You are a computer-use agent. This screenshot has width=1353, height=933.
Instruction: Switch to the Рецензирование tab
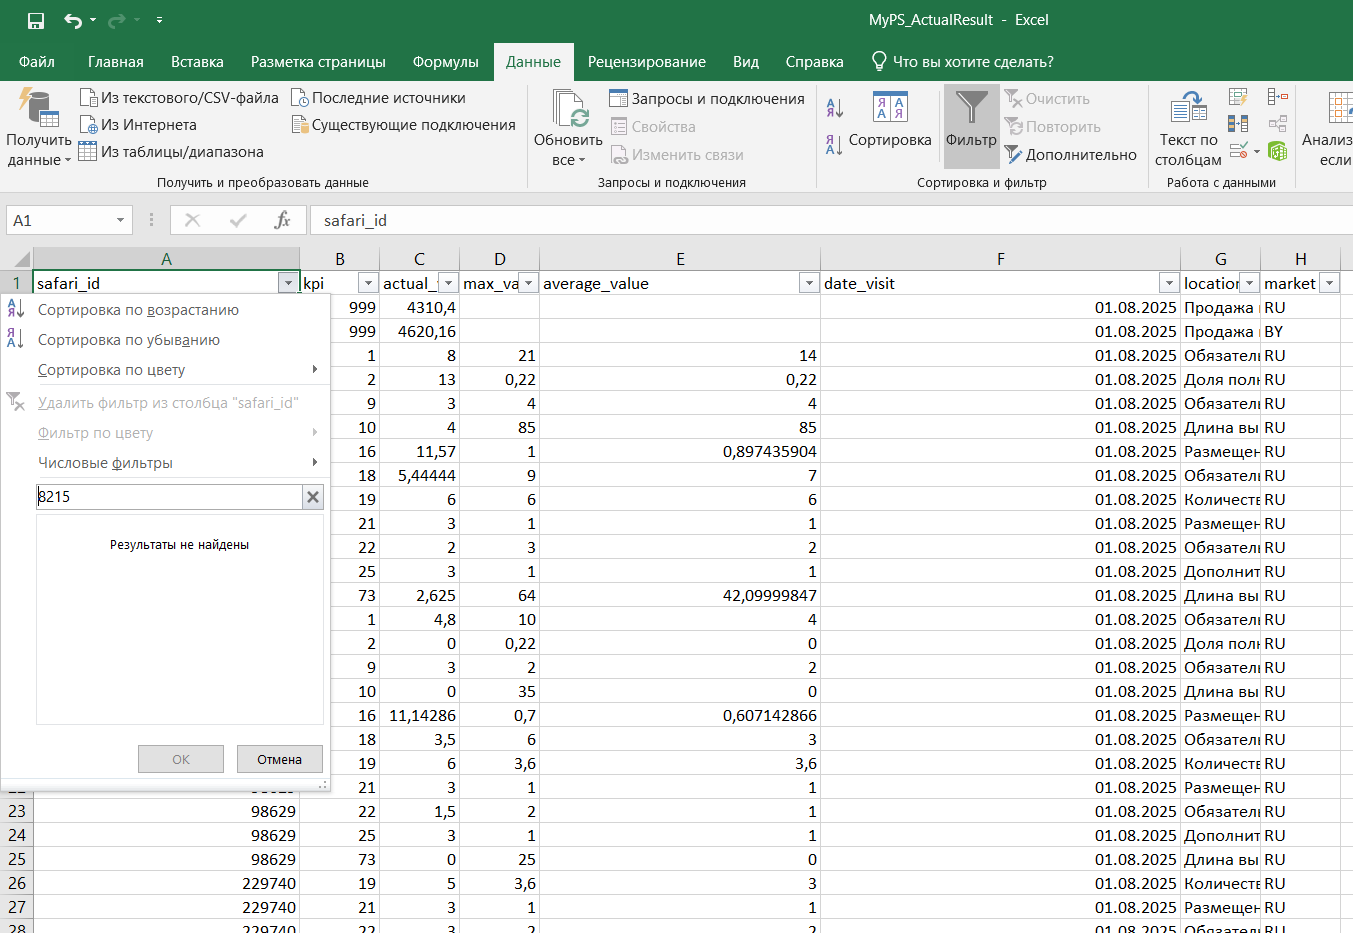point(647,62)
